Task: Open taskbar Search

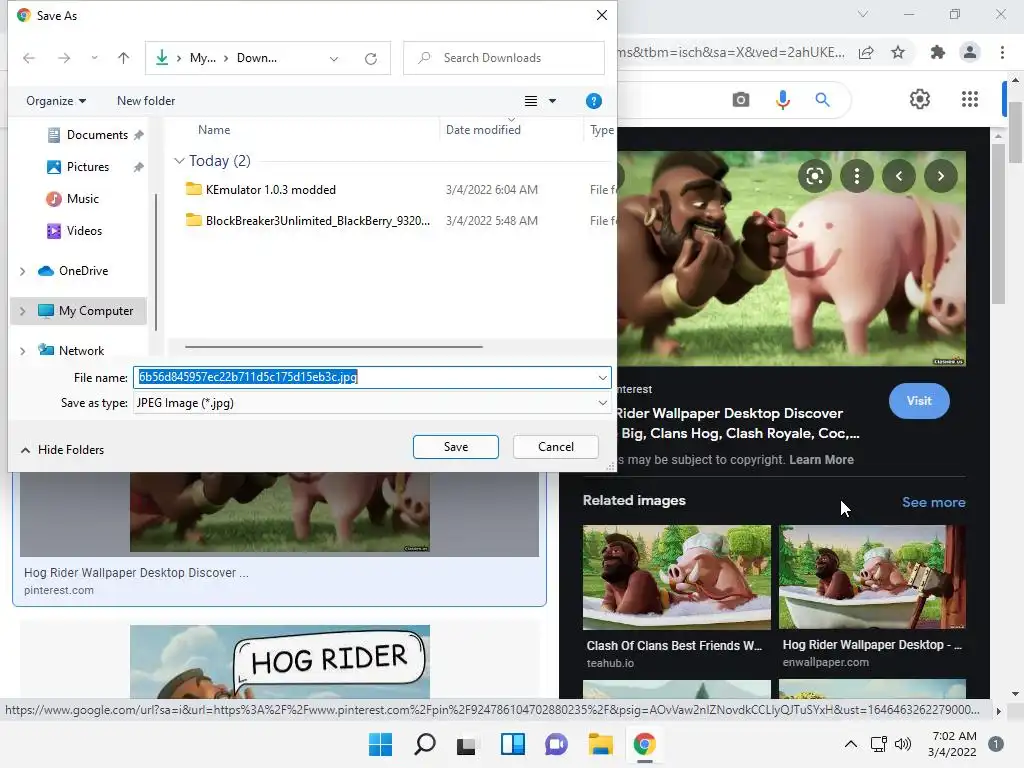Action: [424, 744]
